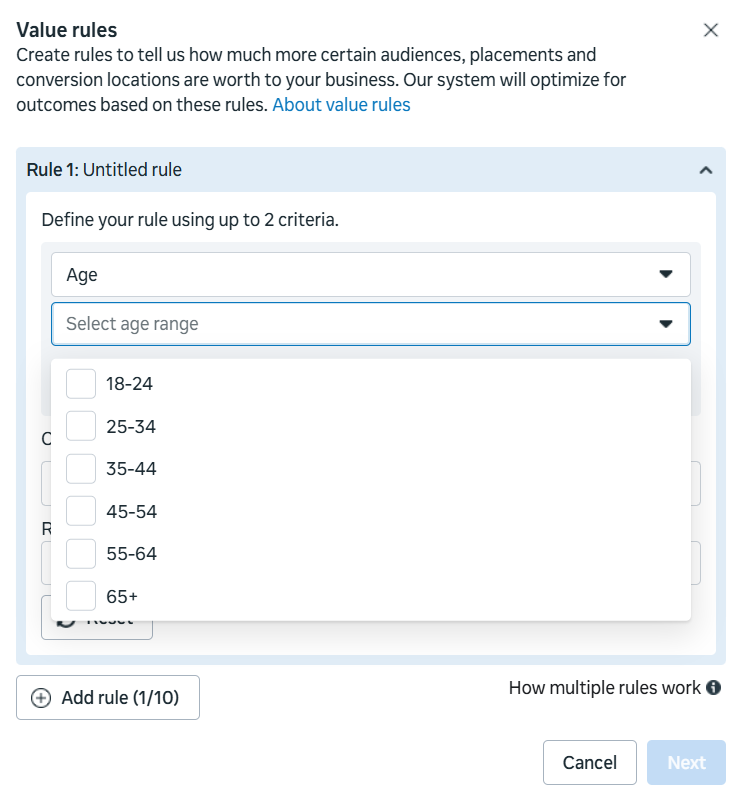Tick the 45-54 checkbox

click(x=81, y=512)
